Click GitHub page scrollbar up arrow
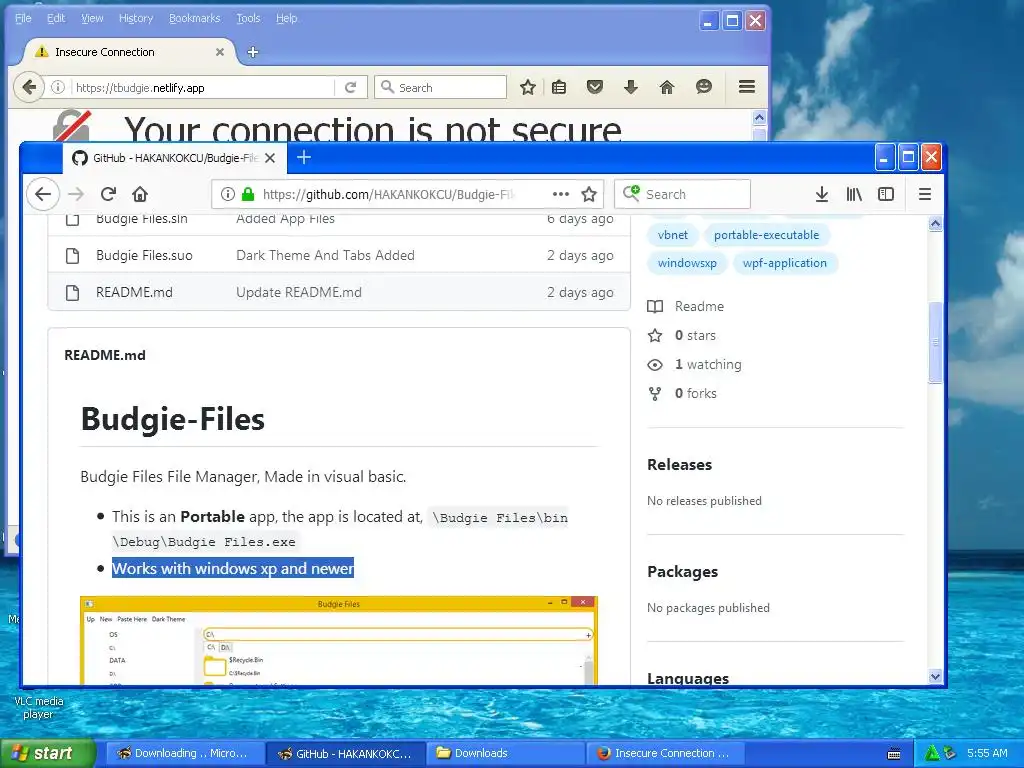The image size is (1024, 768). [935, 224]
